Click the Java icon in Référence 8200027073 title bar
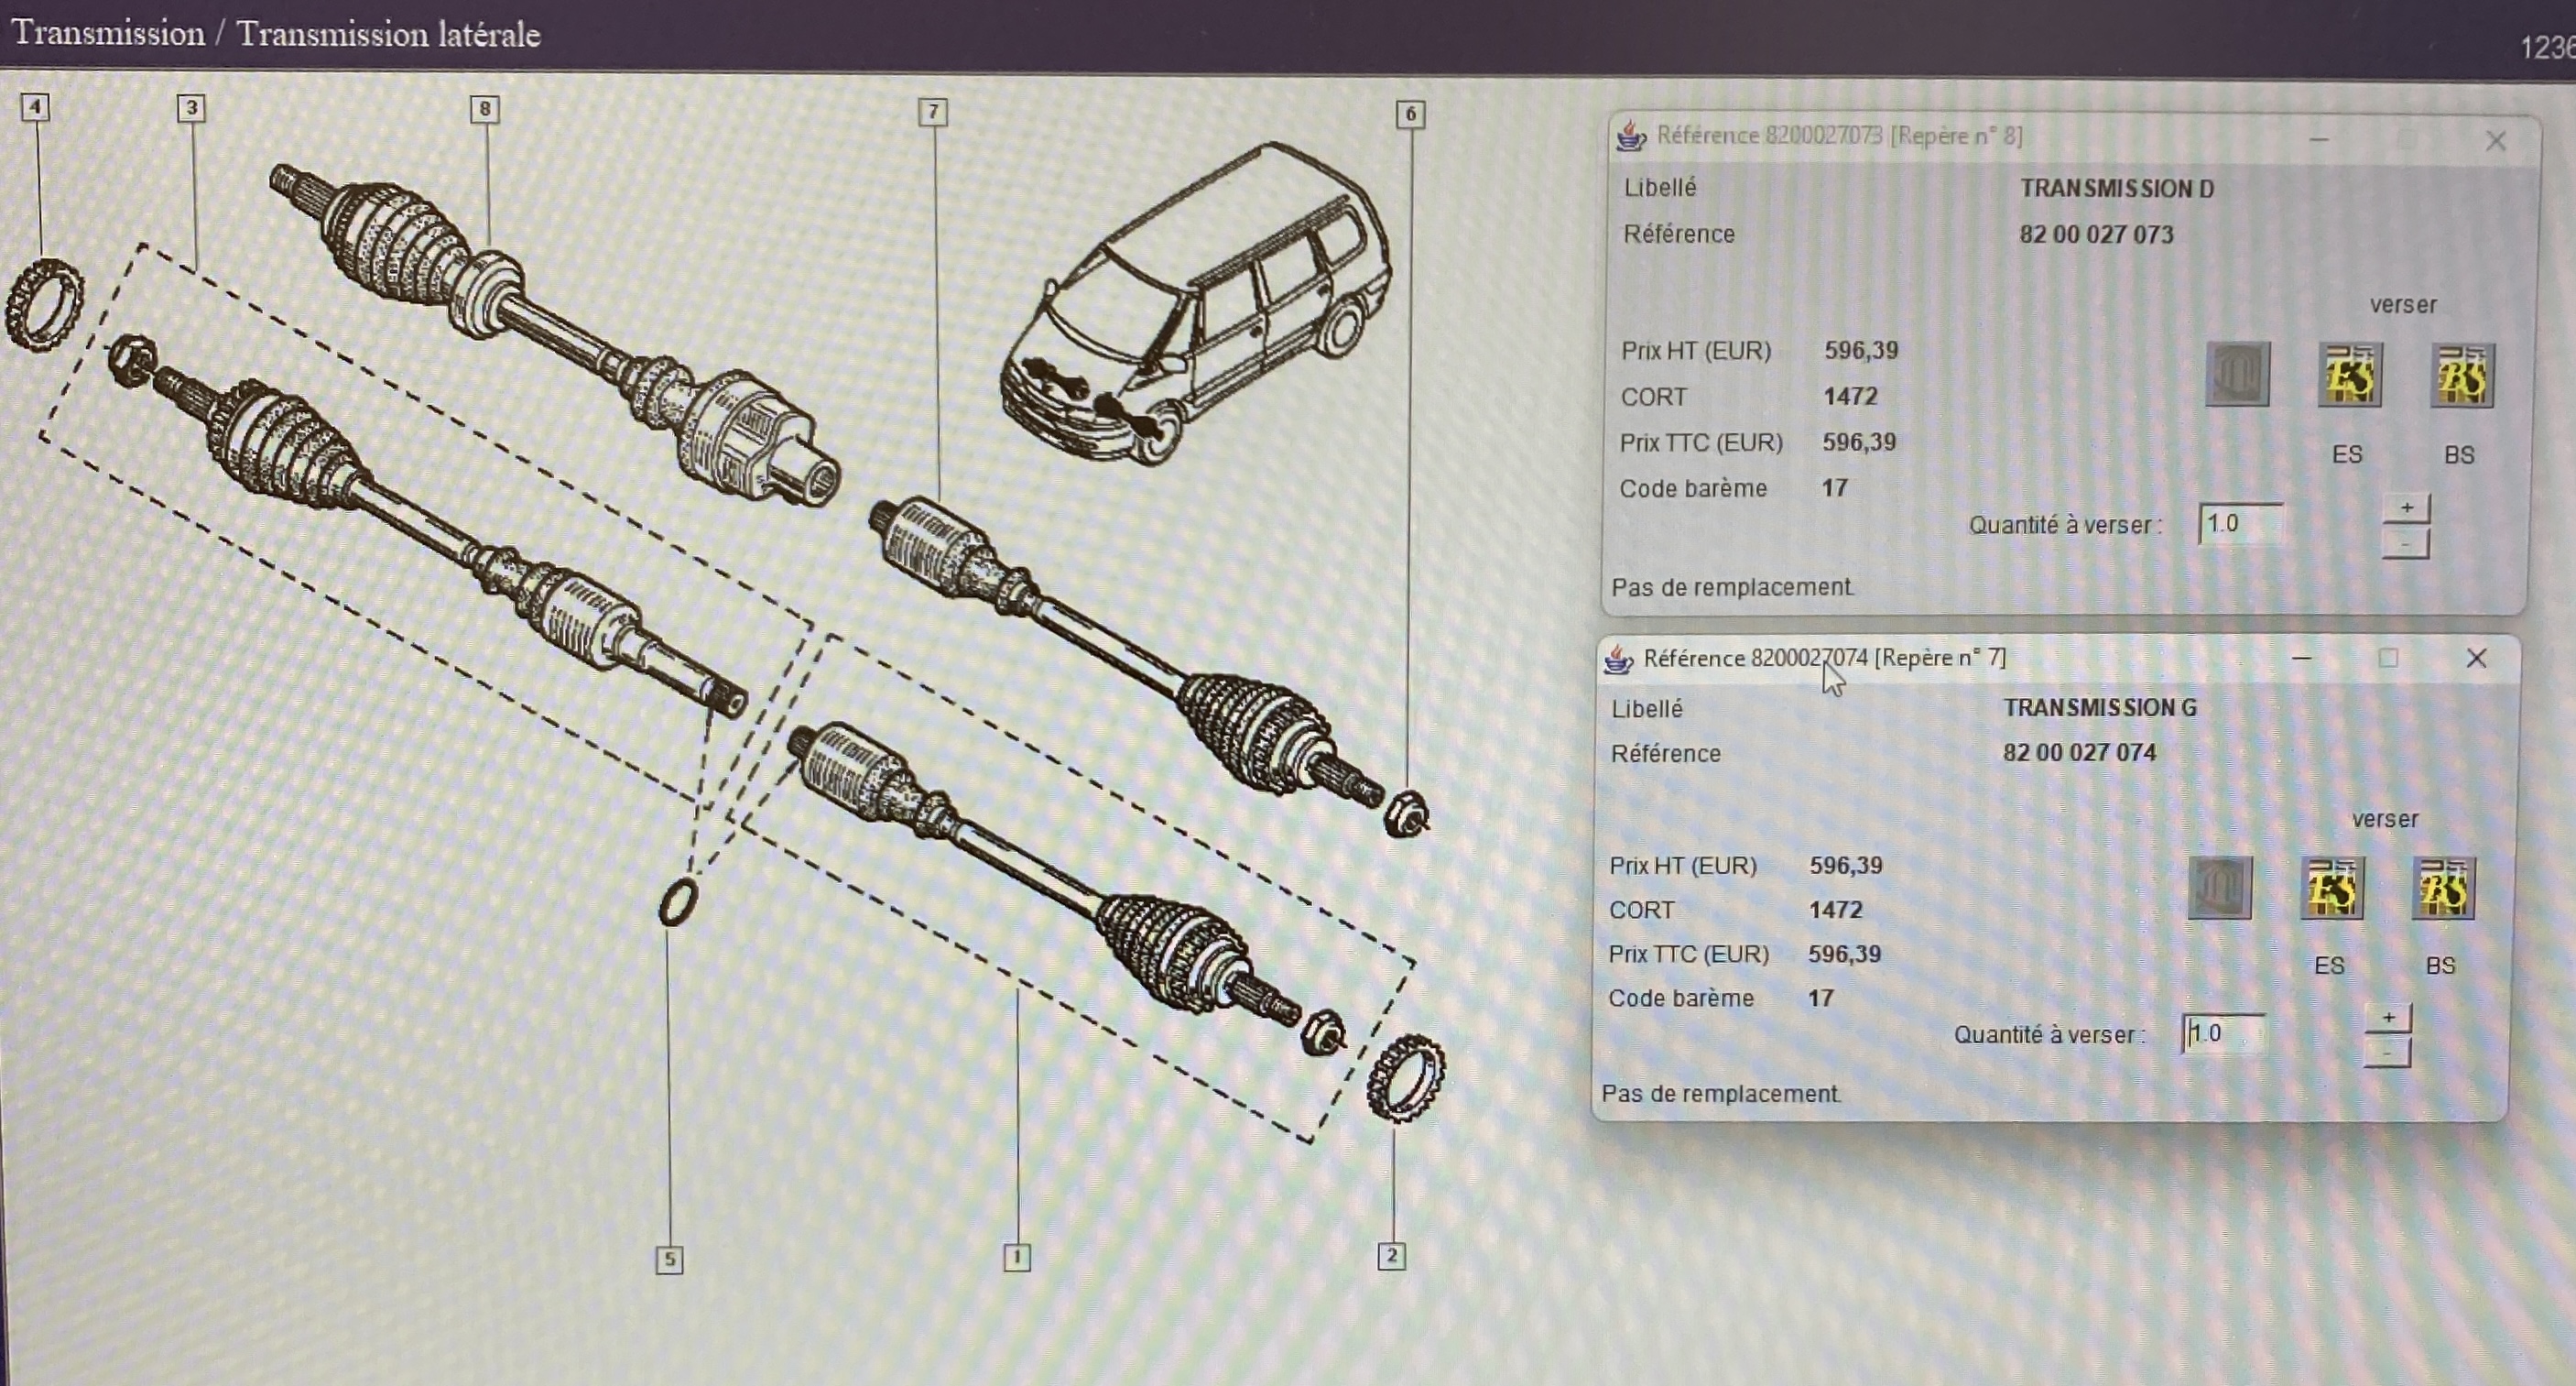Viewport: 2576px width, 1386px height. (x=1631, y=136)
